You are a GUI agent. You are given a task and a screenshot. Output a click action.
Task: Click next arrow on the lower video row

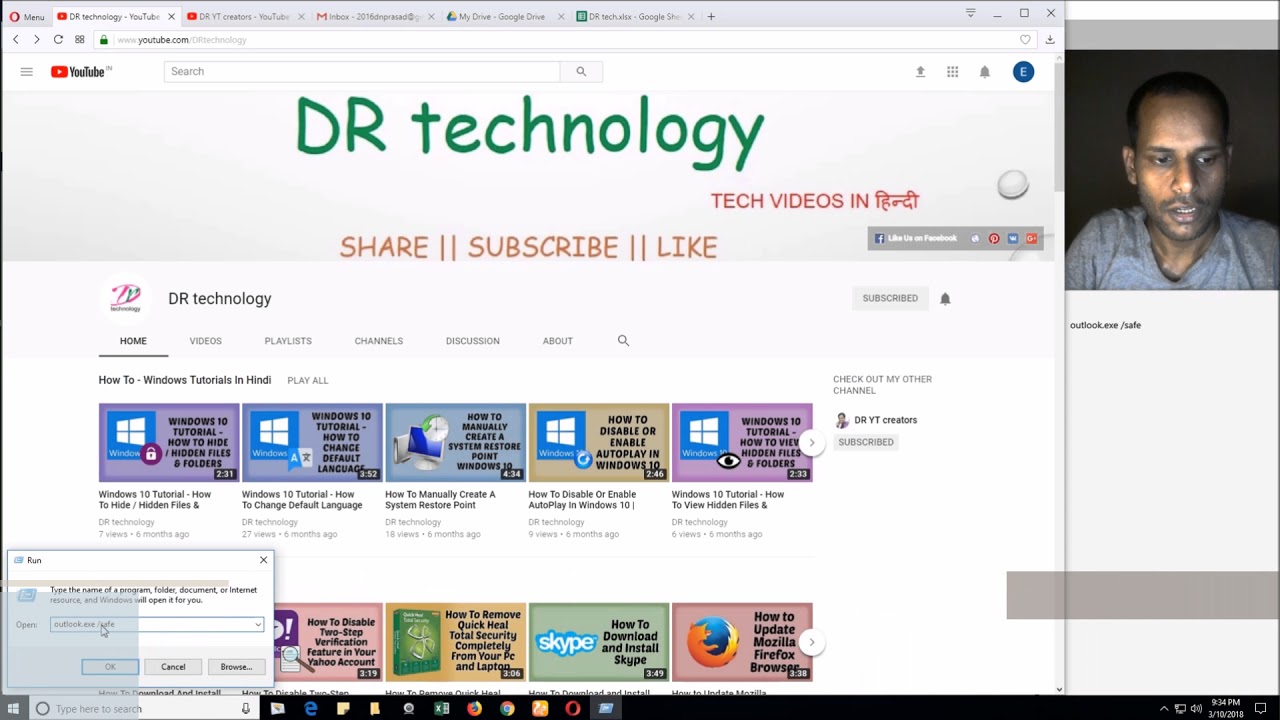[x=812, y=642]
